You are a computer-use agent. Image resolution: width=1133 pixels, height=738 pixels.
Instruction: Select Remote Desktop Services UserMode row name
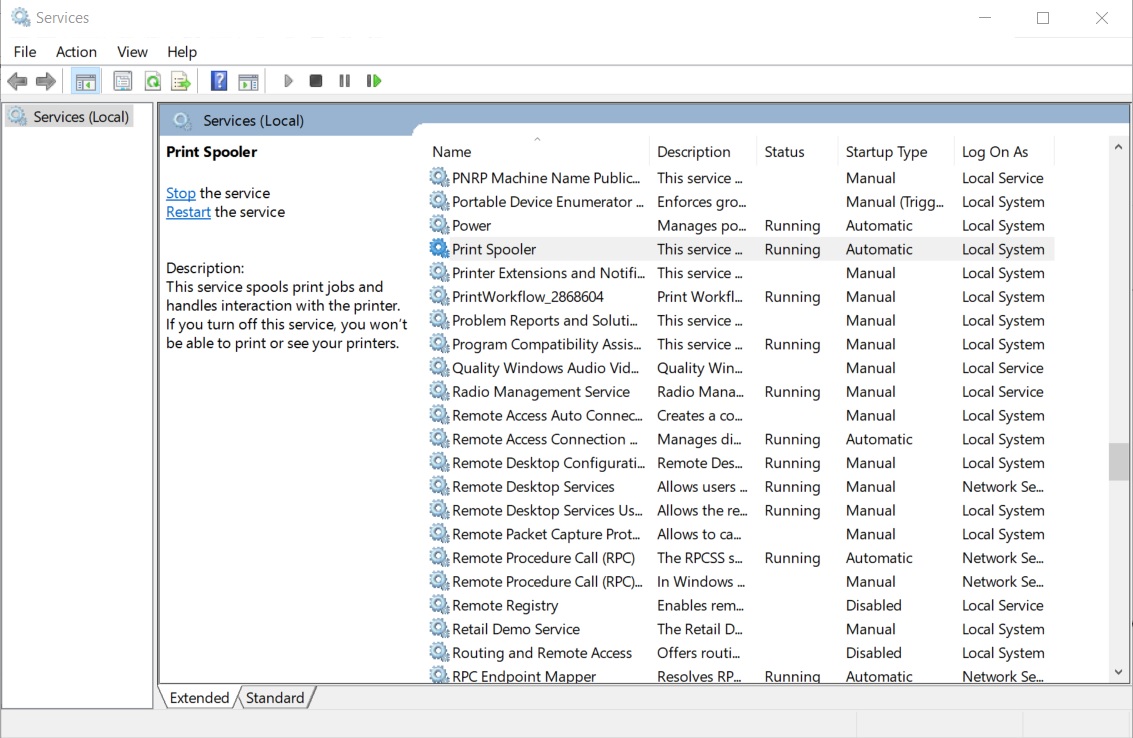547,510
